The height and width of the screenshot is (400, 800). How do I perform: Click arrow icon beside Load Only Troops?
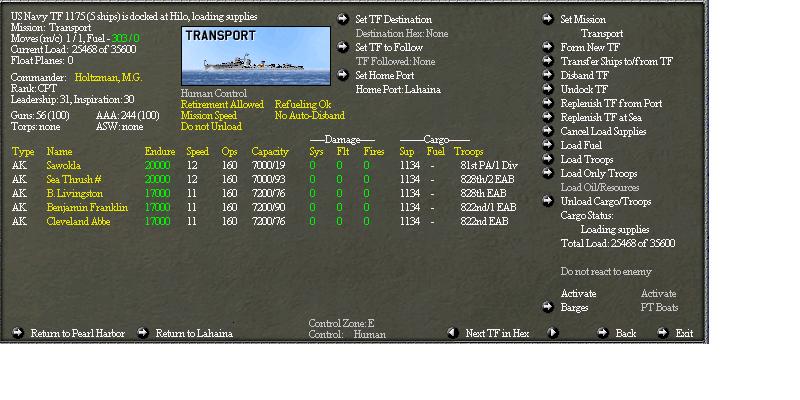548,173
